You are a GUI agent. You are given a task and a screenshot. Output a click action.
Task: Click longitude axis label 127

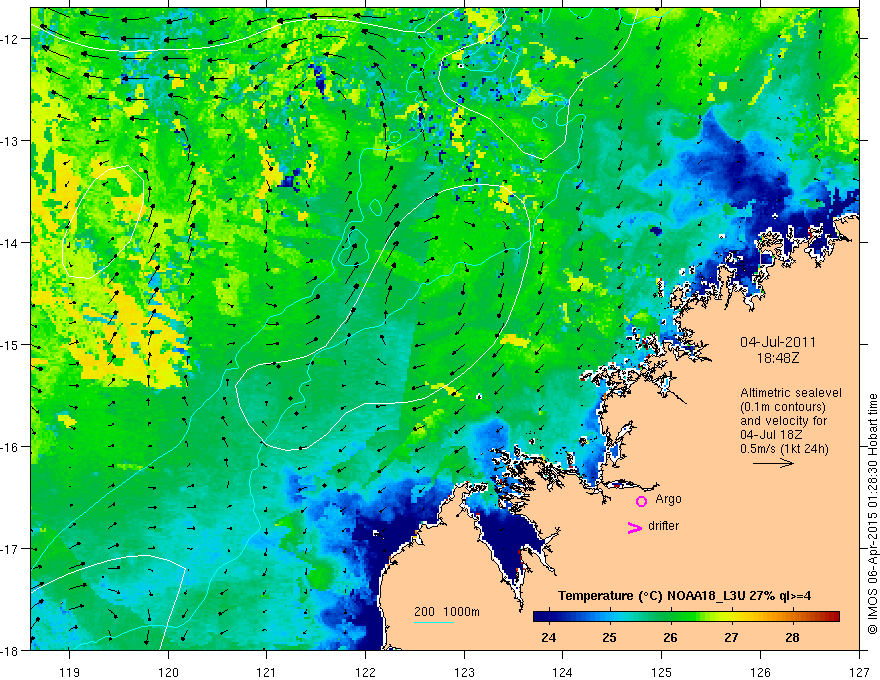pyautogui.click(x=859, y=672)
